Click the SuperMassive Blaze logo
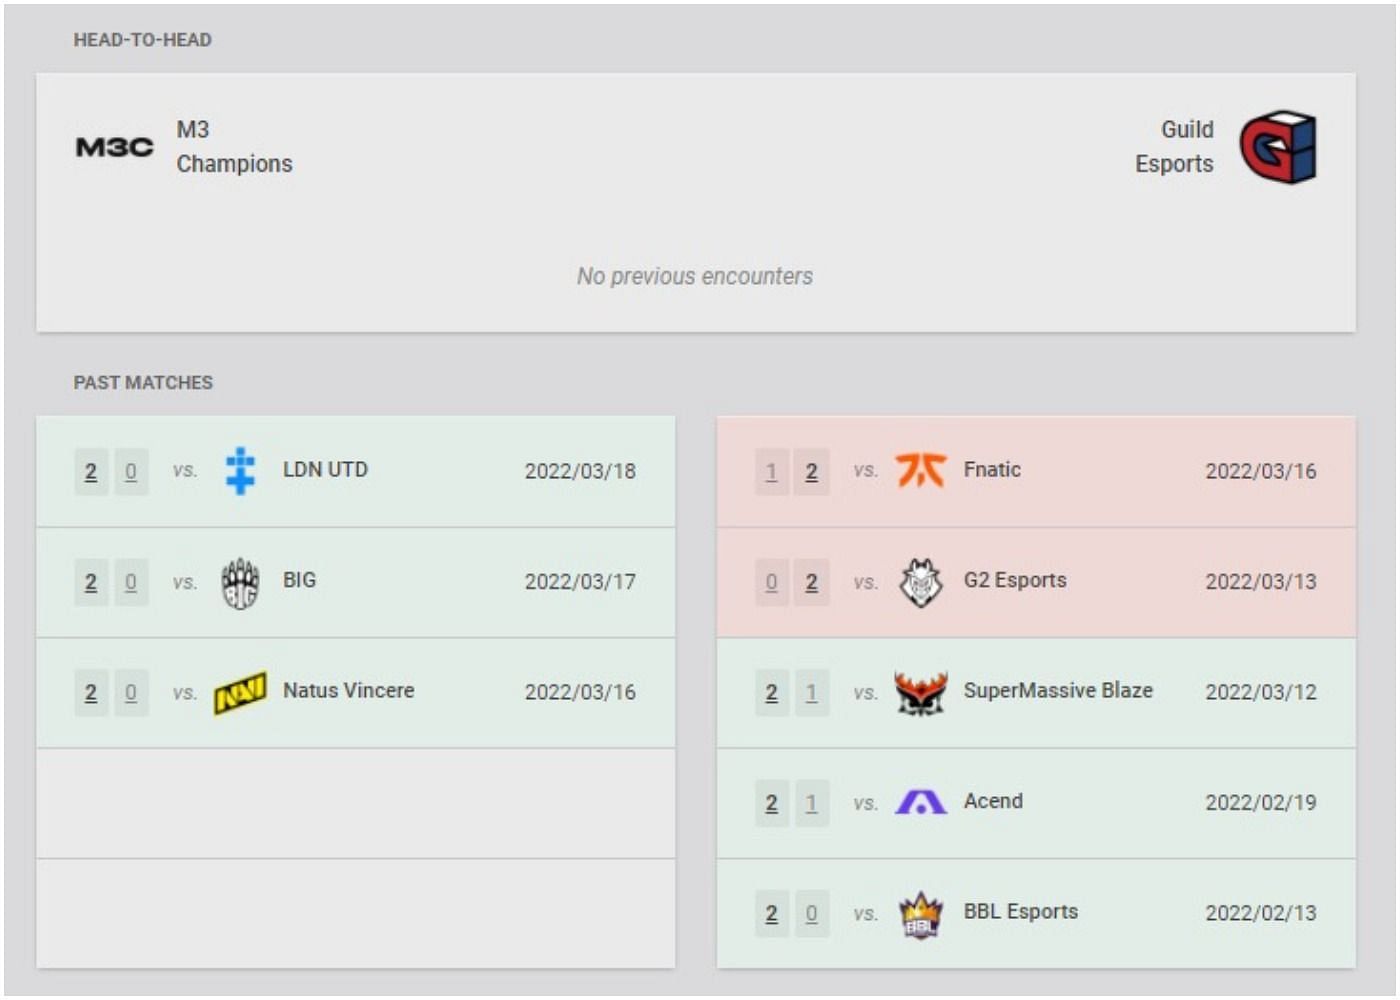 (x=920, y=693)
